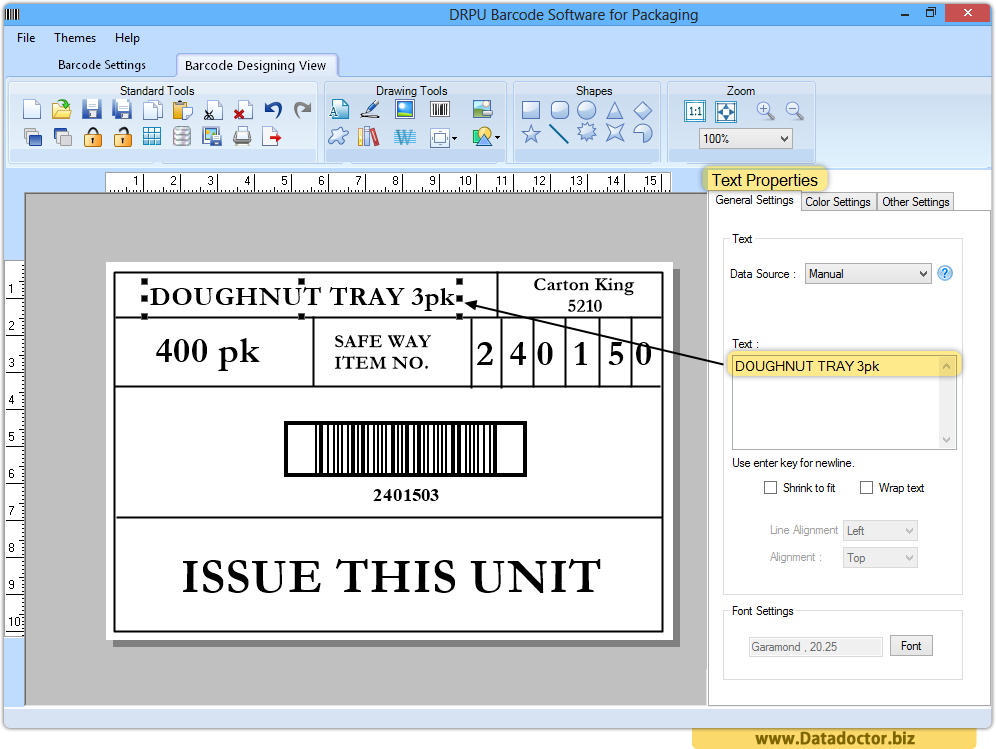This screenshot has width=996, height=749.
Task: Paste from the clipboard icon
Action: (x=182, y=110)
